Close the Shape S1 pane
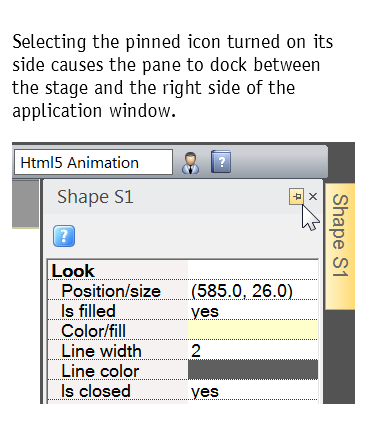The image size is (366, 422). point(313,197)
